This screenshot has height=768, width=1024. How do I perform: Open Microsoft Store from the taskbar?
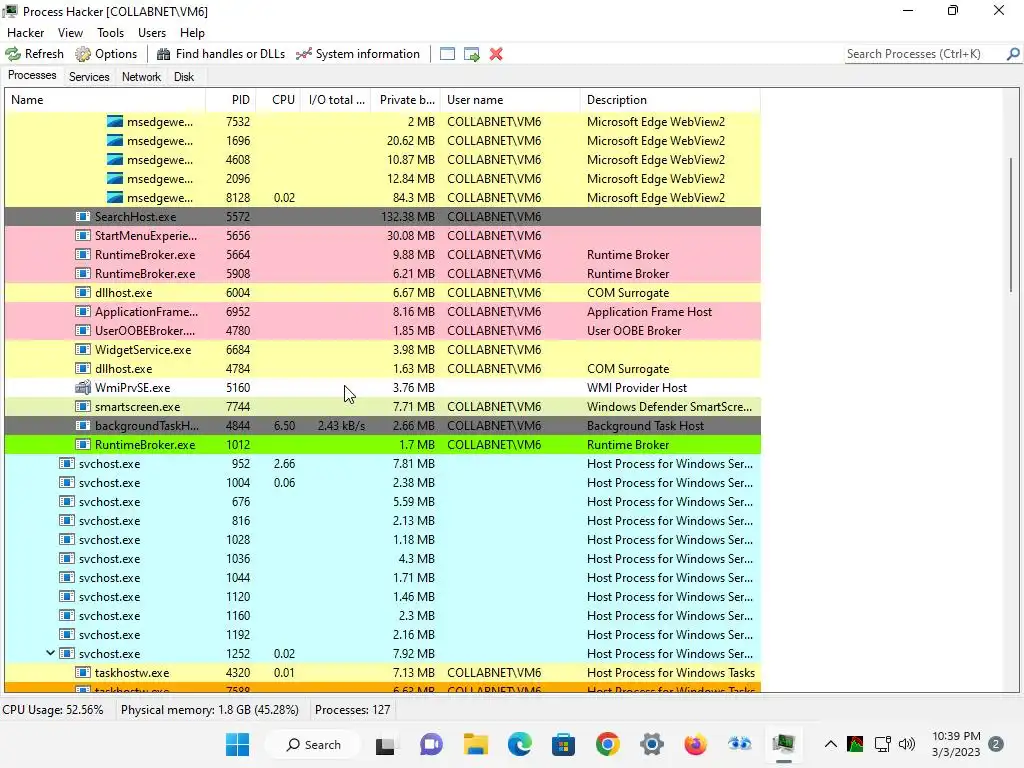pos(564,744)
